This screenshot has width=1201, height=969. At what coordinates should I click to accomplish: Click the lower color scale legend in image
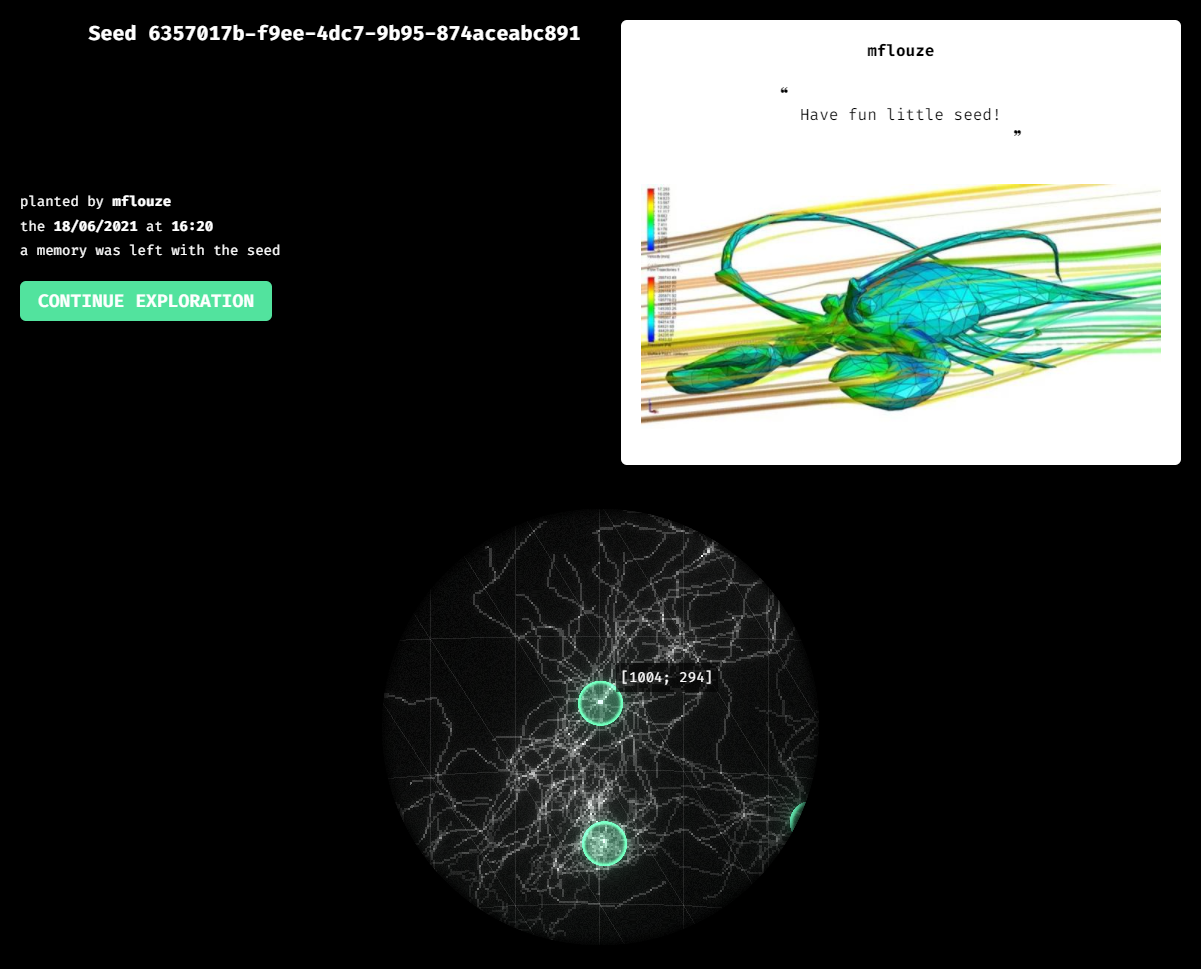point(651,311)
